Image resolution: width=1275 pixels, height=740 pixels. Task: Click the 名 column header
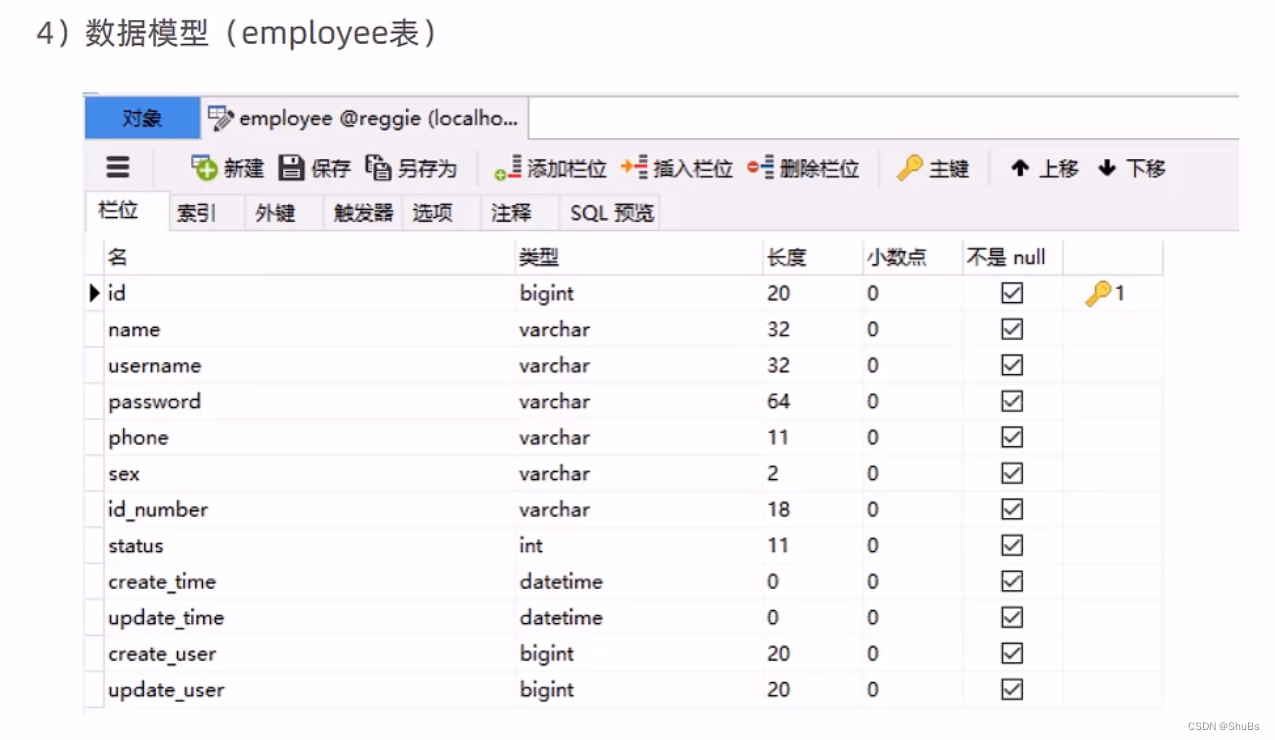coord(309,257)
